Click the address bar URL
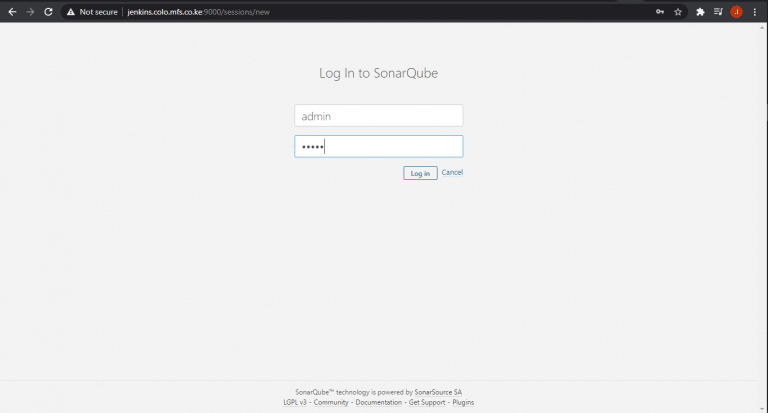Viewport: 768px width, 413px height. [198, 12]
